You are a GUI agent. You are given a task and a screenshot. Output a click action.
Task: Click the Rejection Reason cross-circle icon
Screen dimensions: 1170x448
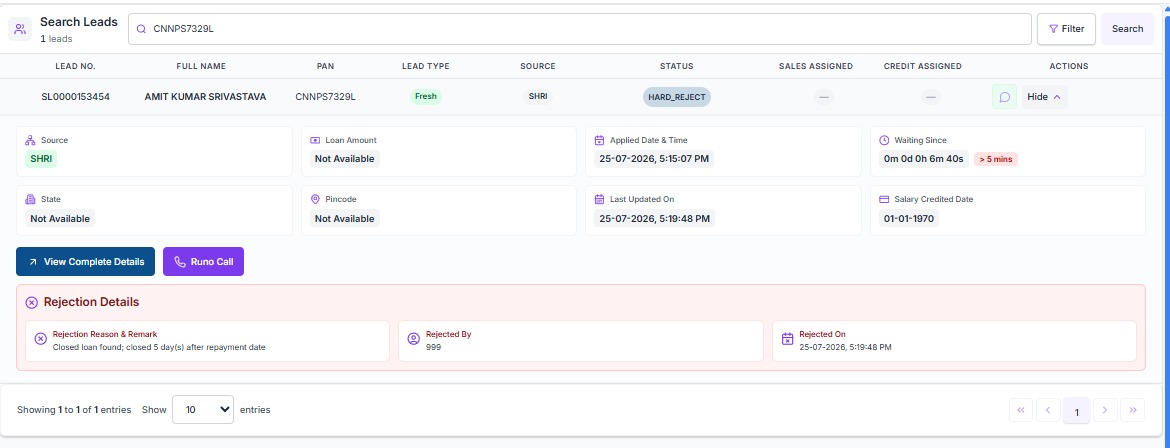pos(41,339)
